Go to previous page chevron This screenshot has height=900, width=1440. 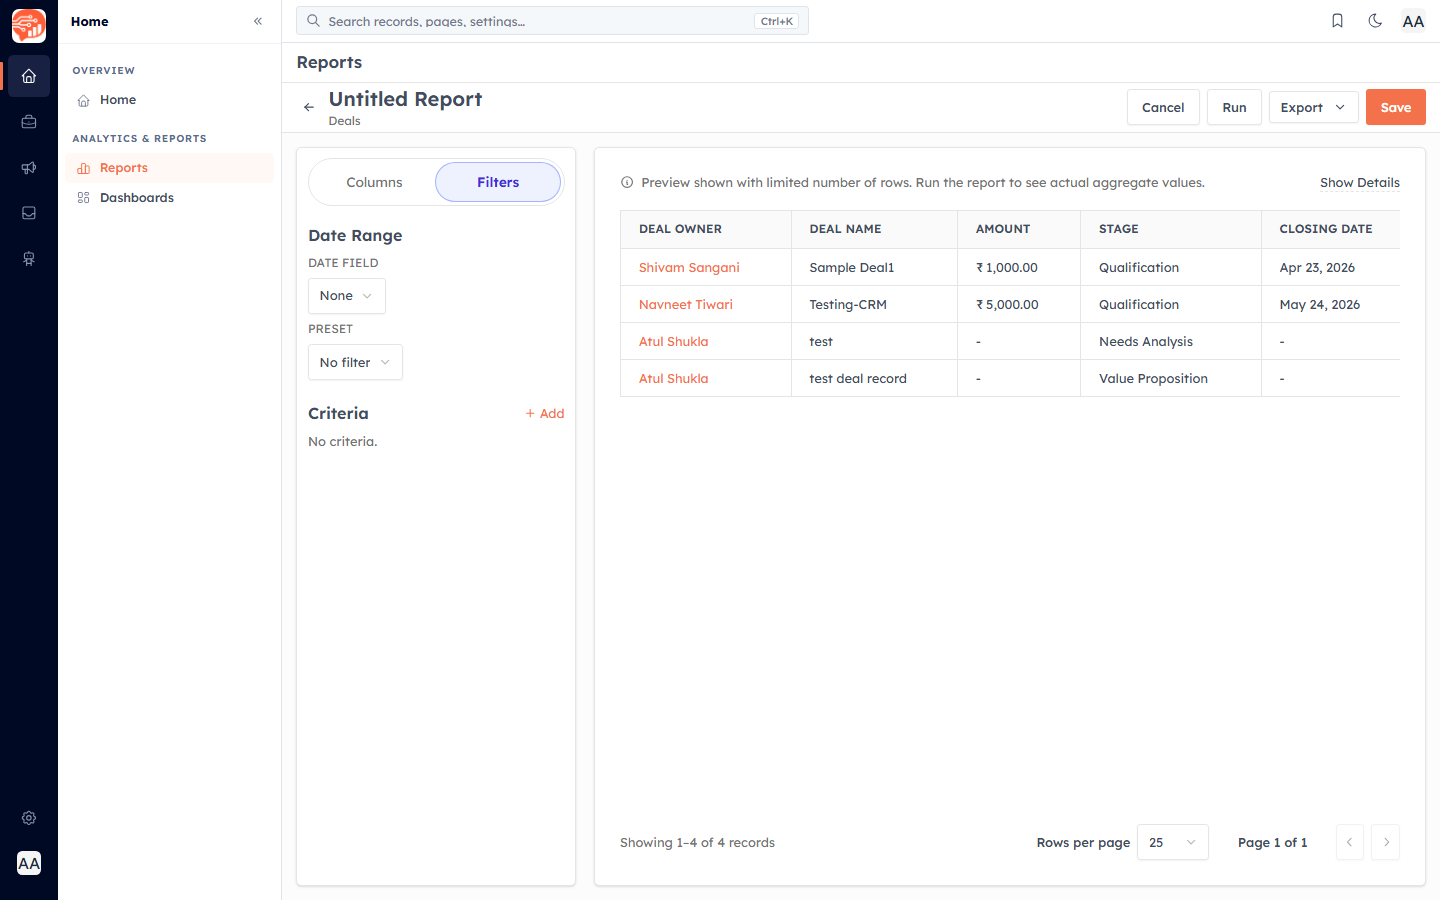[x=1349, y=842]
